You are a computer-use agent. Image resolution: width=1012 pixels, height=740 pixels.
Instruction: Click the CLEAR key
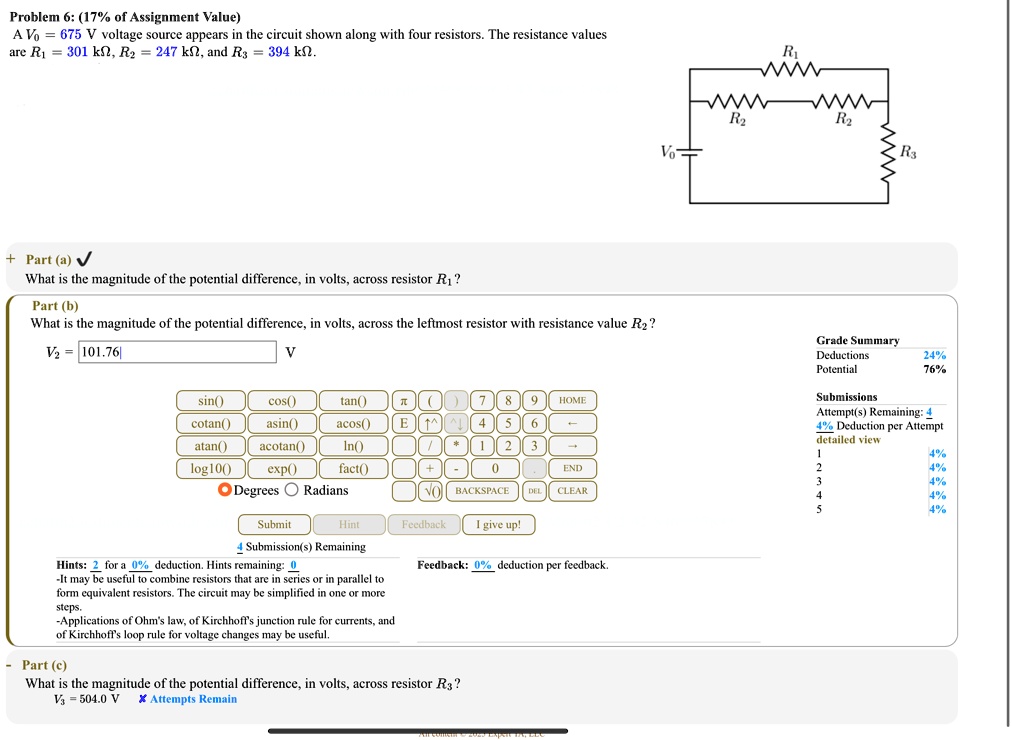tap(572, 491)
